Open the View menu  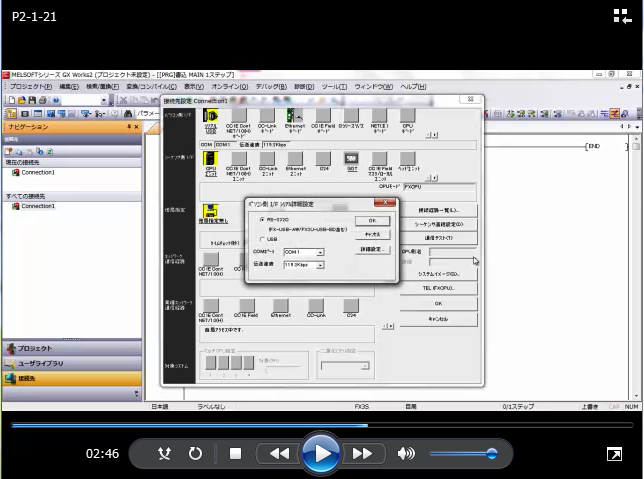[x=194, y=87]
